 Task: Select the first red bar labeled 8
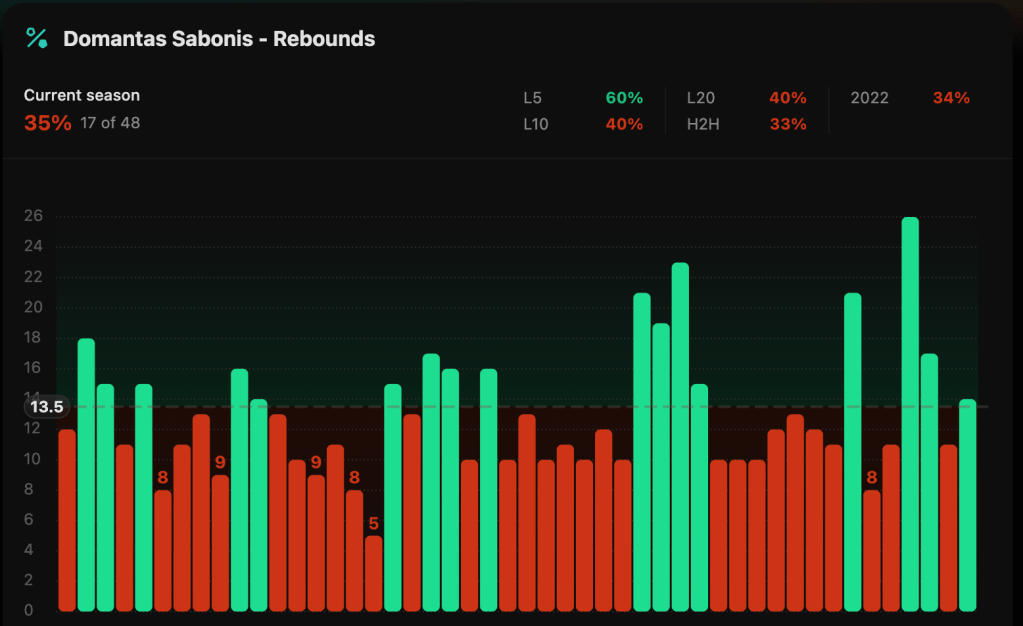(x=163, y=550)
